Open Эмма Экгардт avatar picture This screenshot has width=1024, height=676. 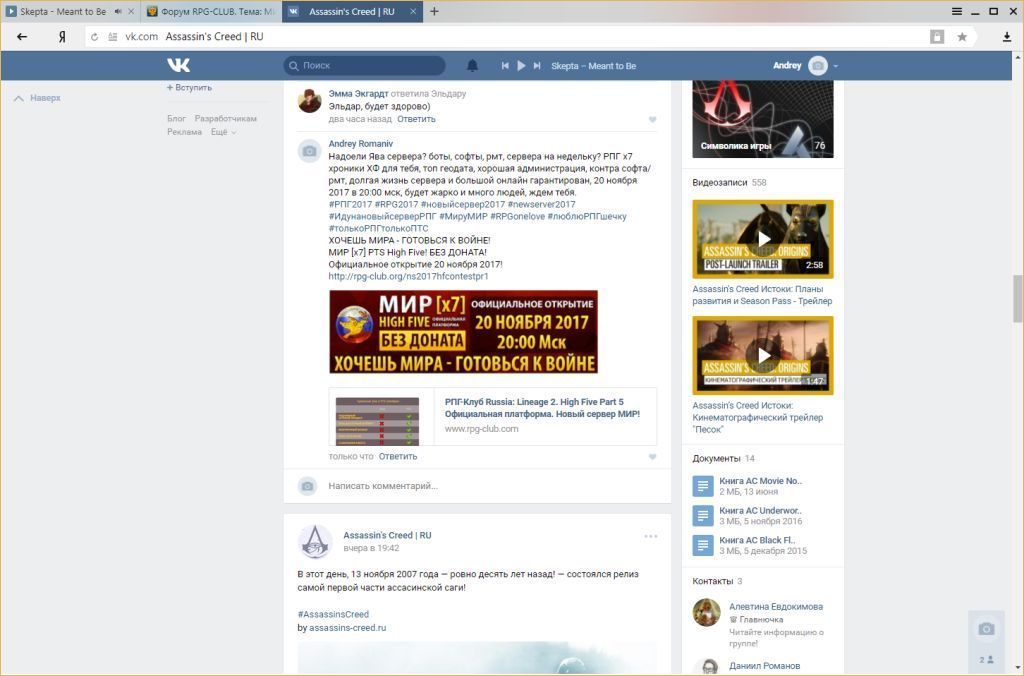310,101
